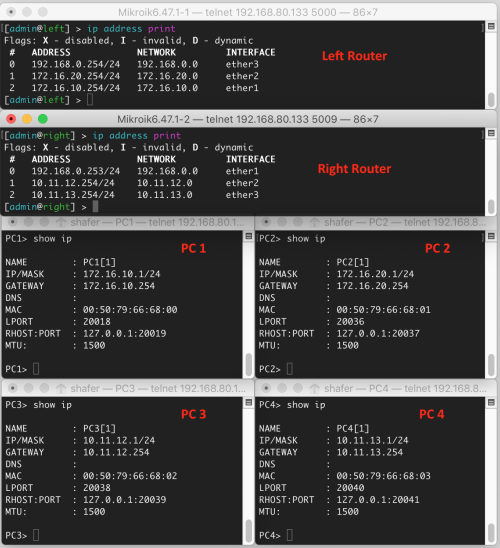Click the scrollbar thumb in PC1 terminal

tap(249, 365)
